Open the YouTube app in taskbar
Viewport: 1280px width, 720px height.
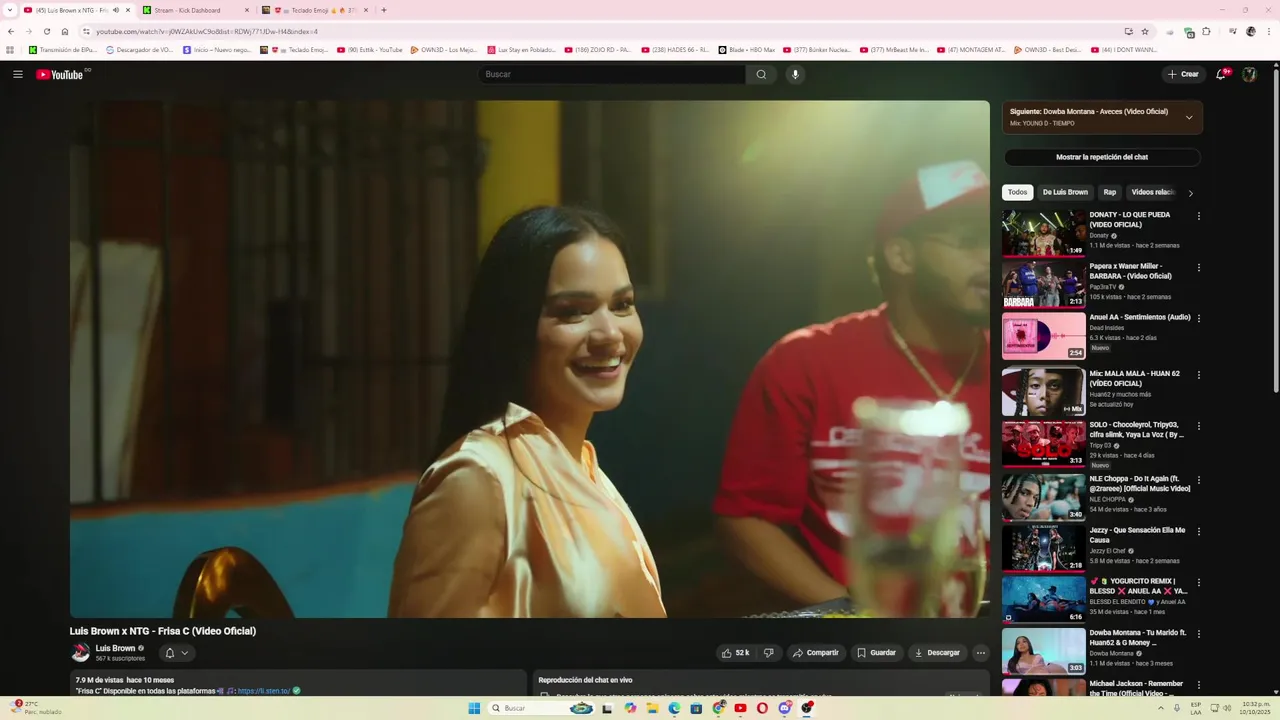[x=740, y=708]
